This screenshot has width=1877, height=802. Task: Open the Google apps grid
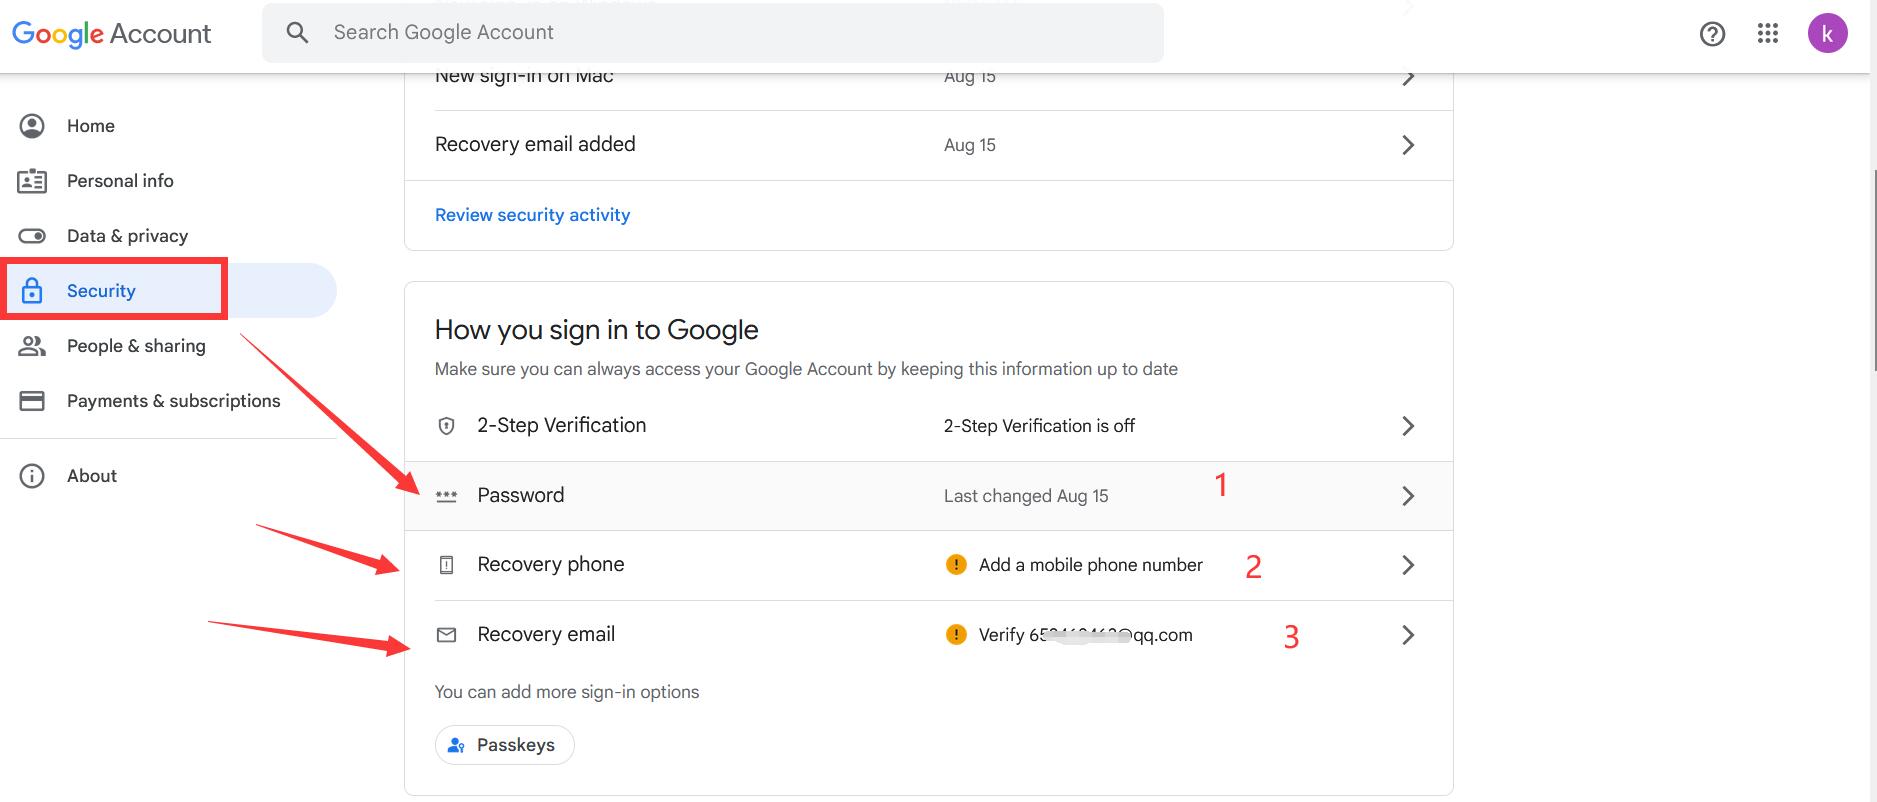(1768, 34)
